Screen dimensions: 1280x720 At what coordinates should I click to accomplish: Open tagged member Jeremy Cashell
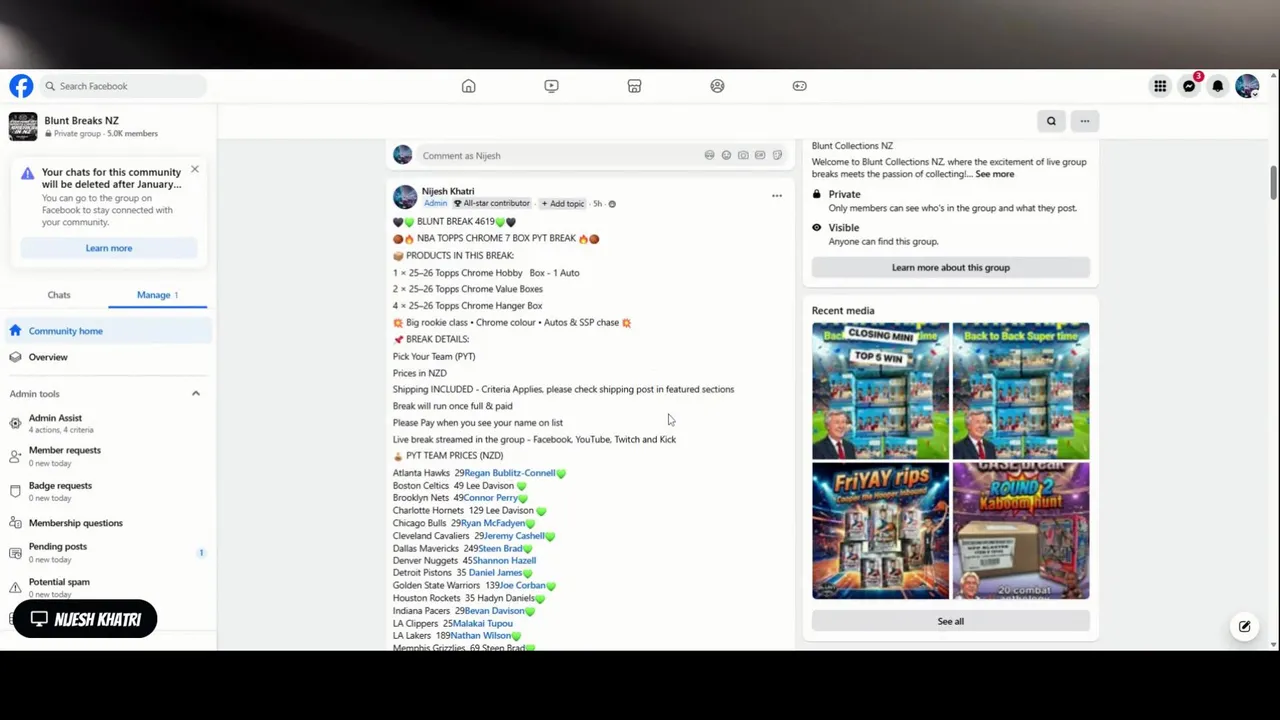(x=514, y=536)
